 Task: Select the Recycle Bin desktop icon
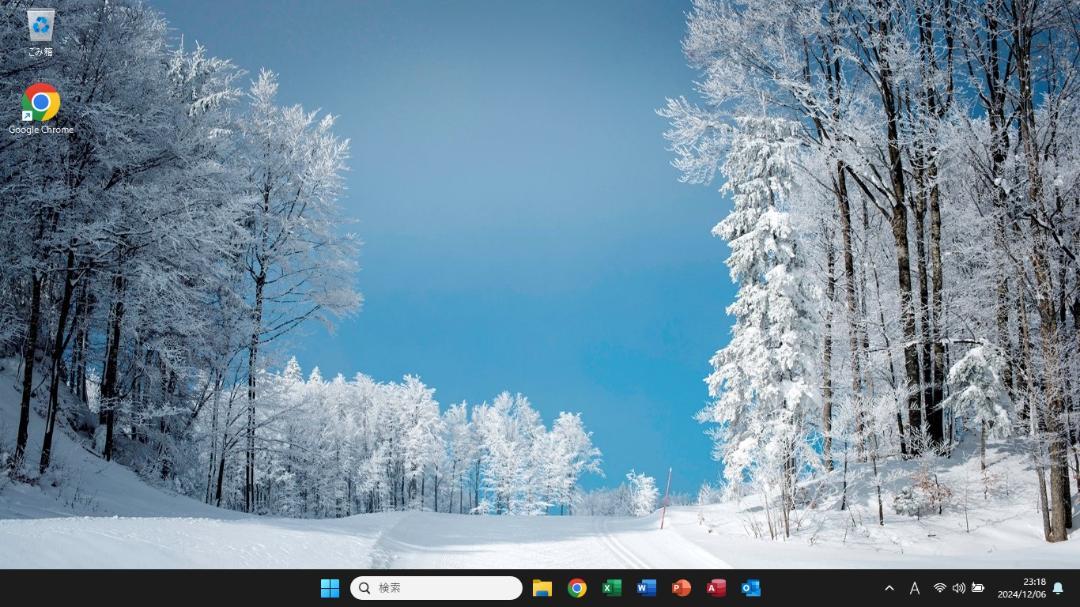[x=41, y=32]
